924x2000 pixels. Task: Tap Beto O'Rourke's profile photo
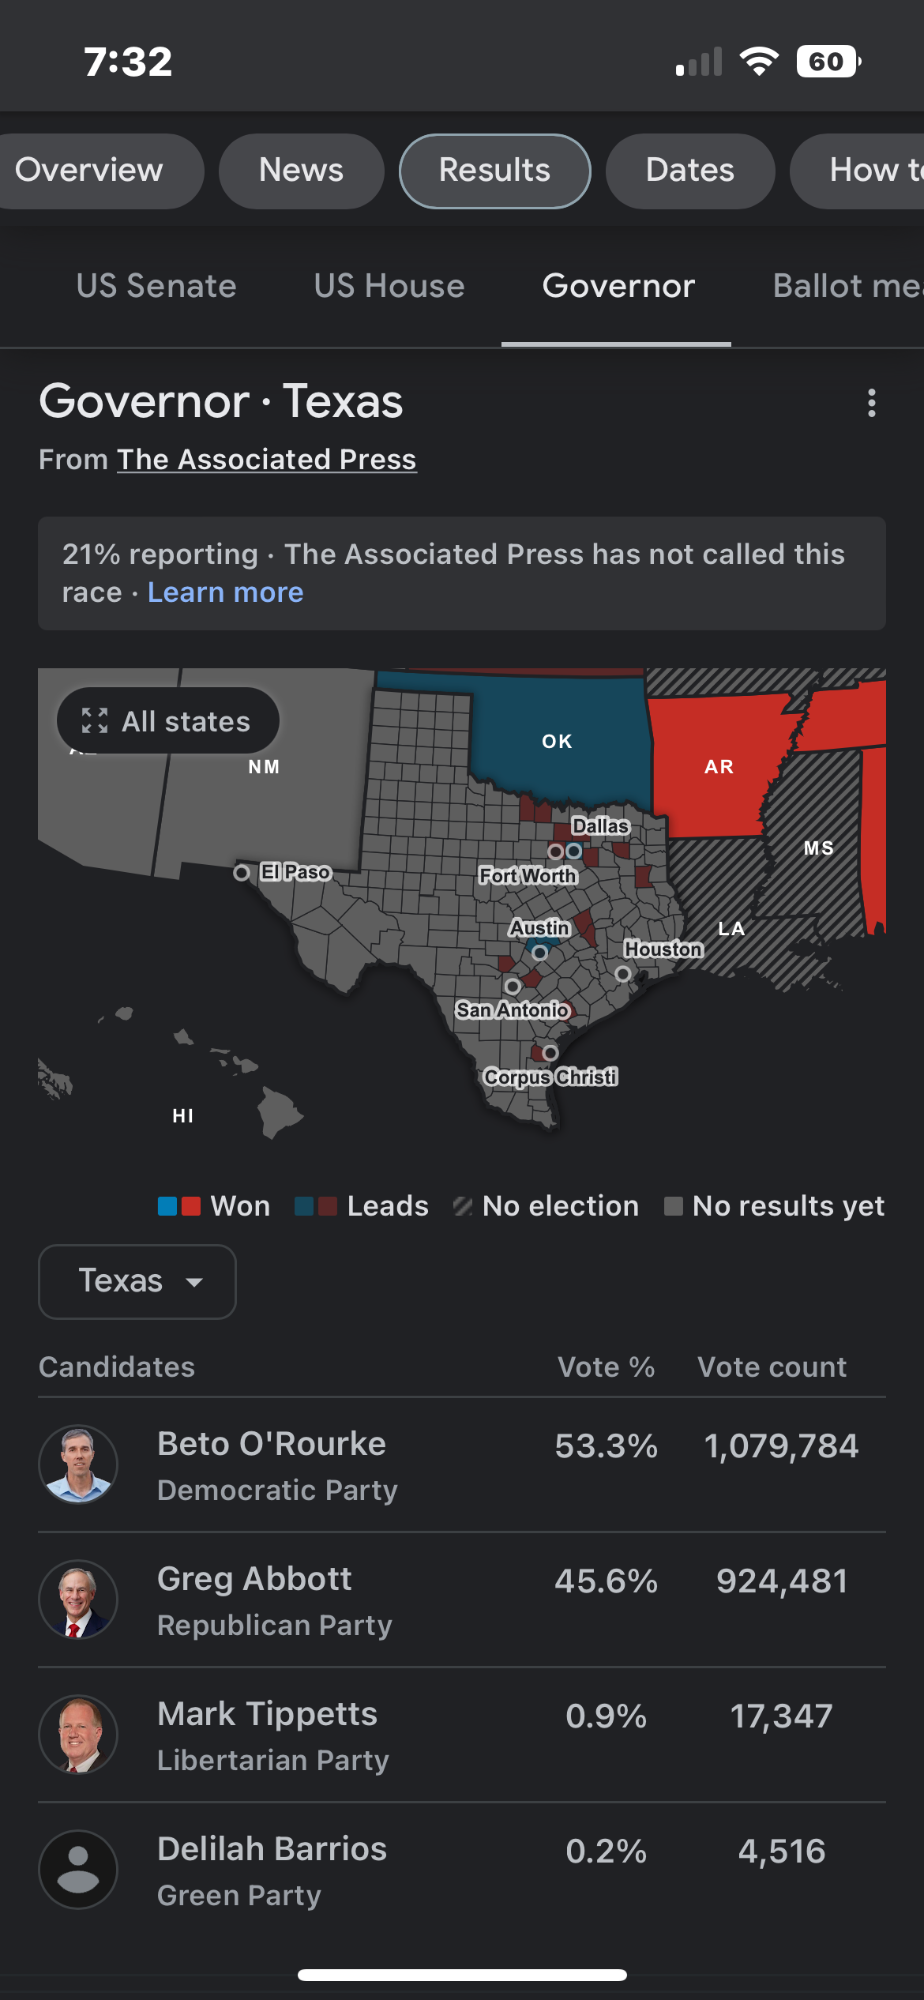pos(78,1464)
